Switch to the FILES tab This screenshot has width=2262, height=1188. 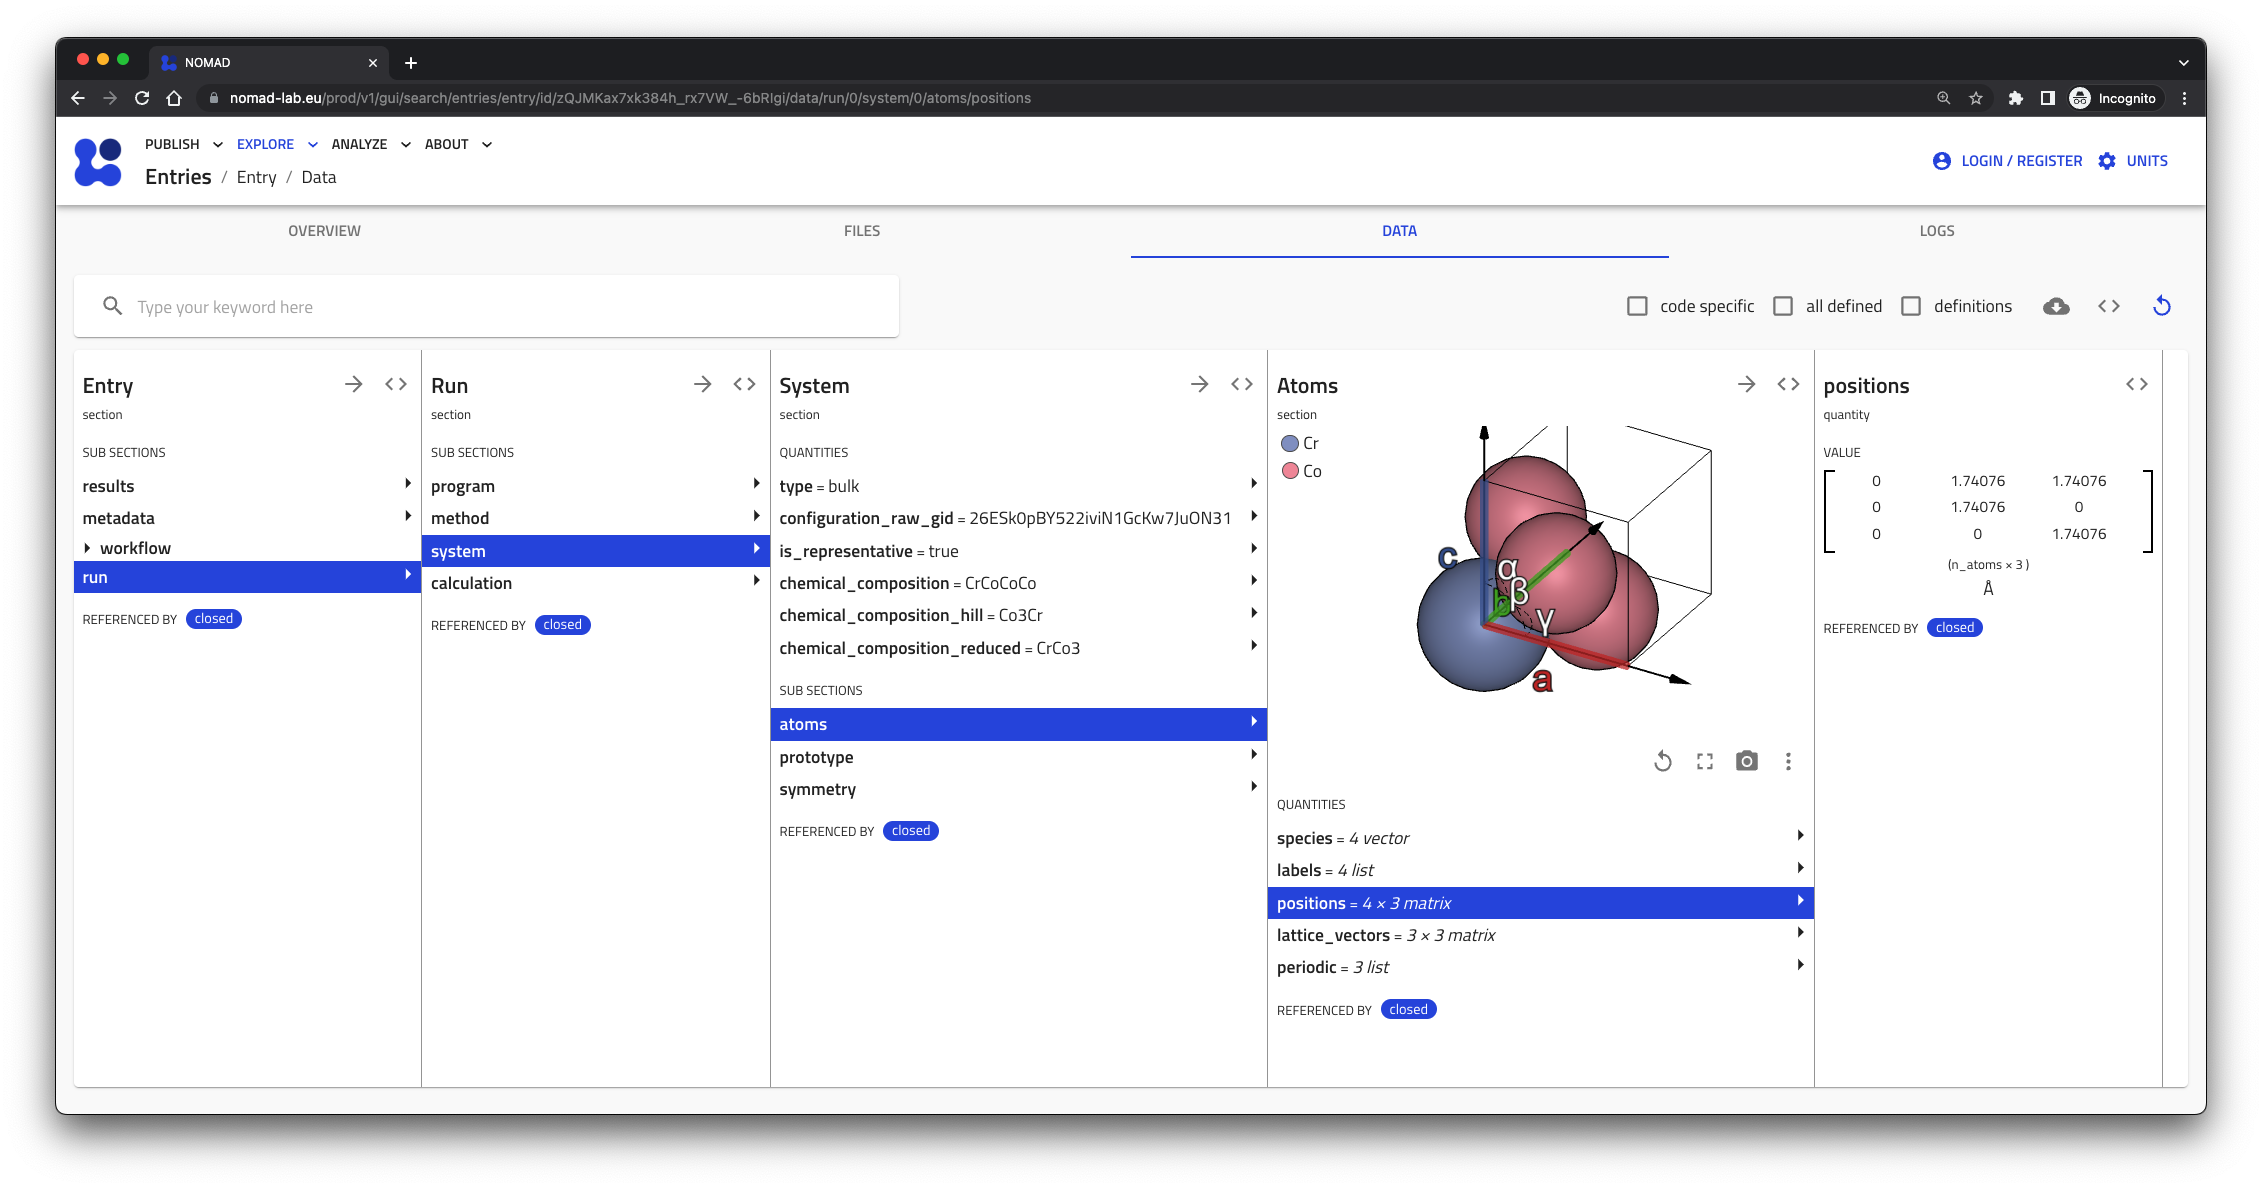(x=861, y=230)
